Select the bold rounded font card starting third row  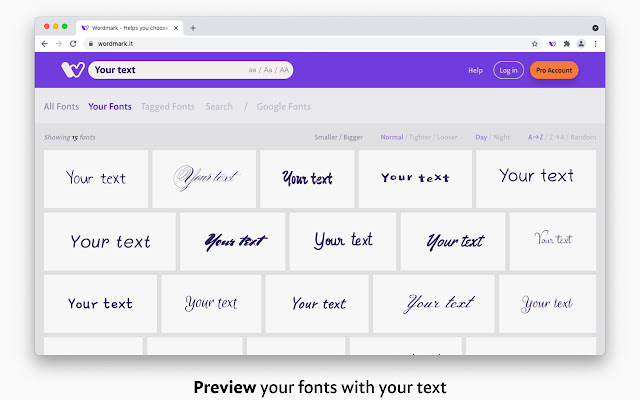coord(100,304)
